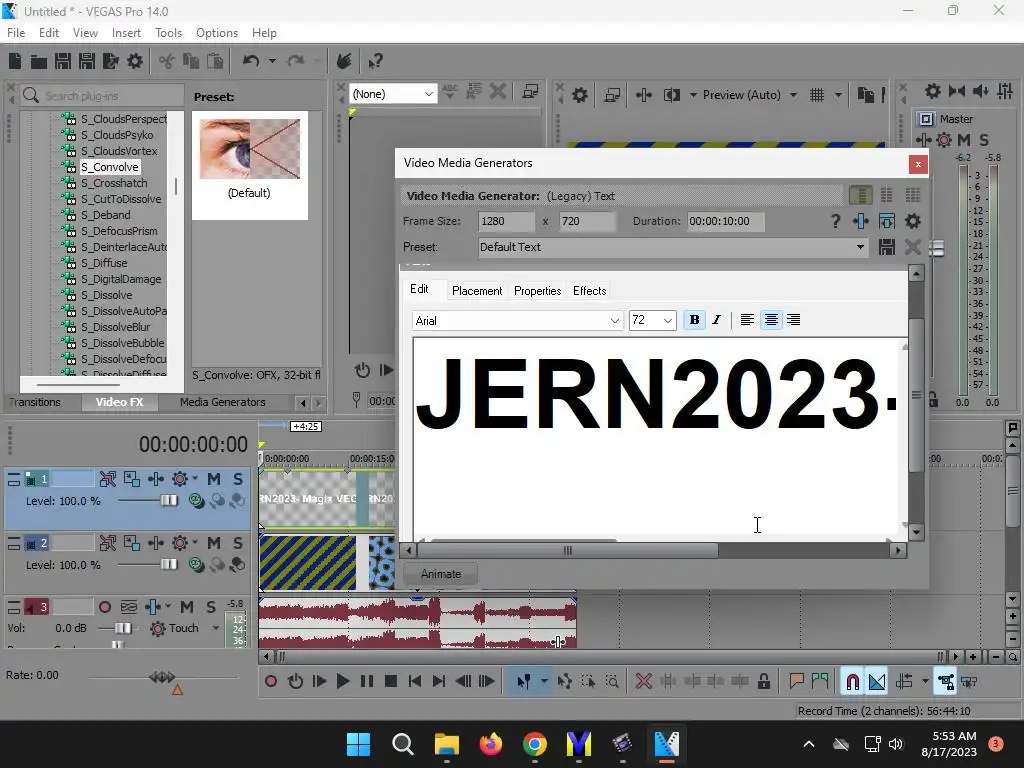Switch to the Placement tab

pyautogui.click(x=477, y=291)
